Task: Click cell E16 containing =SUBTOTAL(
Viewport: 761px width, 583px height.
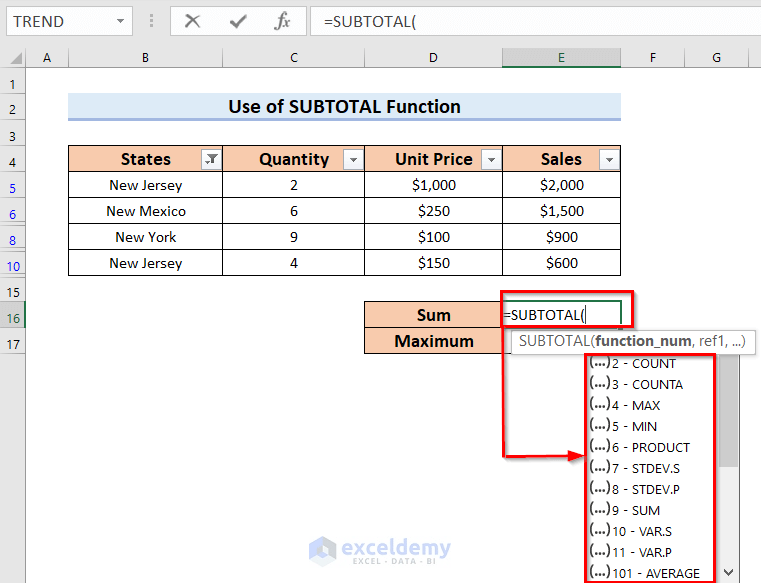Action: (562, 315)
